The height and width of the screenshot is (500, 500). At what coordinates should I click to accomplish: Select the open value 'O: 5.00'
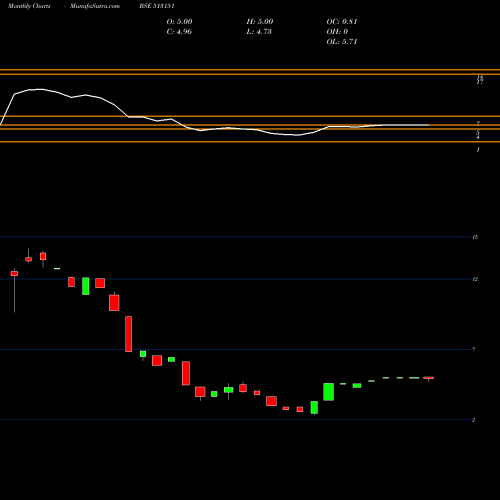click(x=179, y=22)
